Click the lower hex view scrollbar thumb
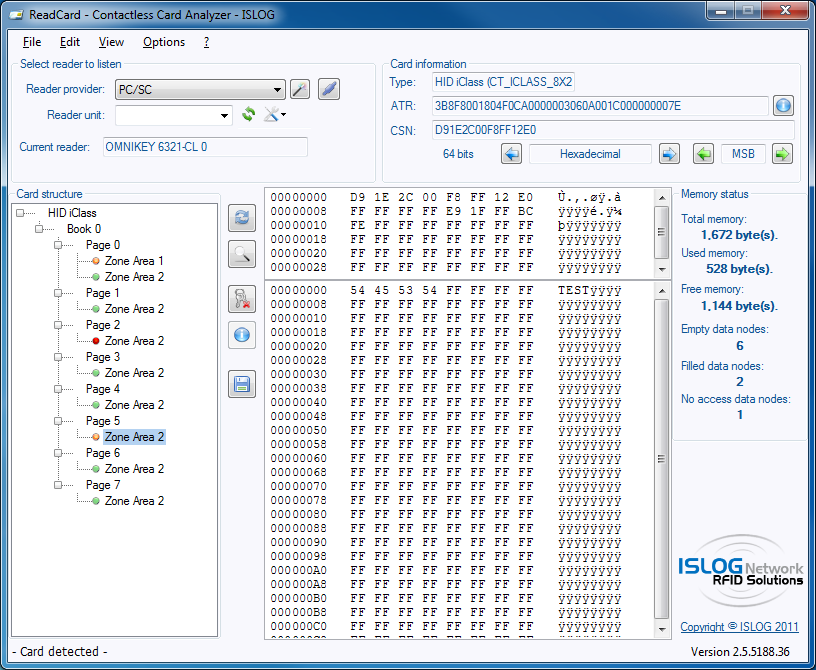816x670 pixels. [x=661, y=459]
